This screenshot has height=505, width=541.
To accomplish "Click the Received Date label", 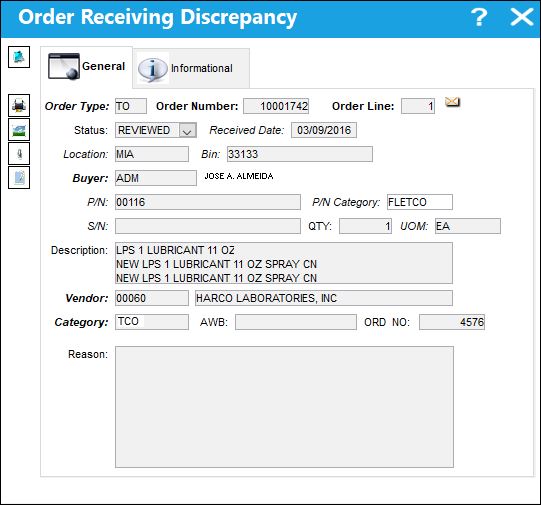I will 247,130.
